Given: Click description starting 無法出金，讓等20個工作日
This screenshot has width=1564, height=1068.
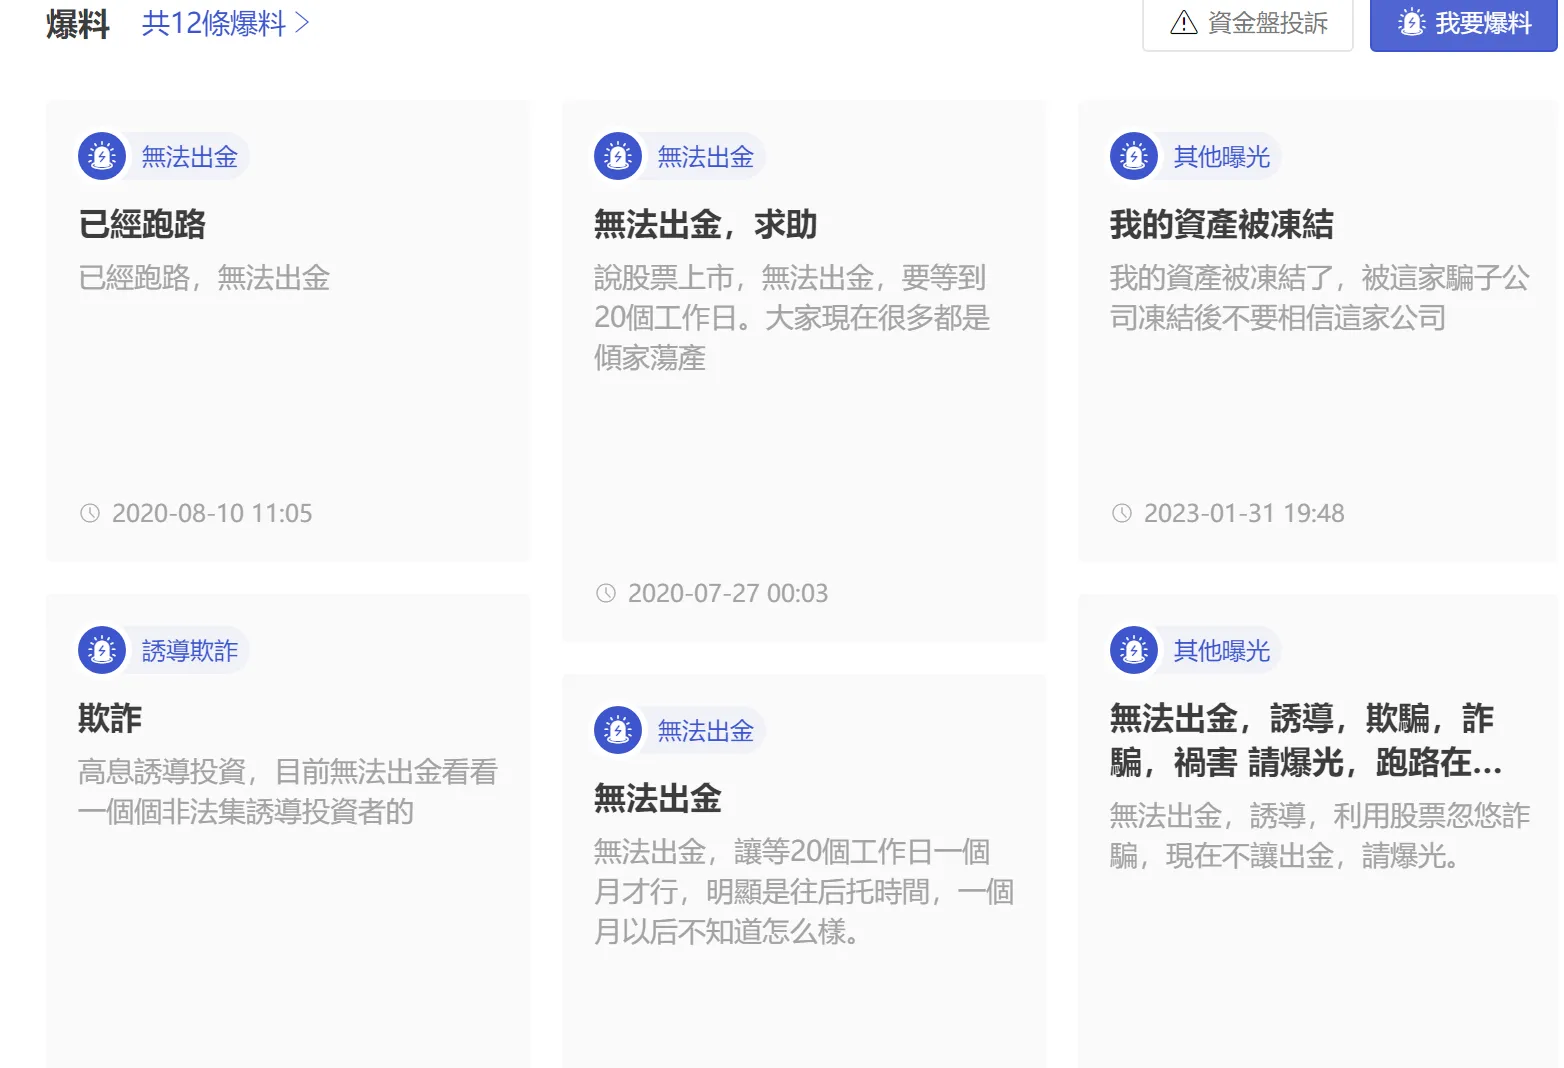Looking at the screenshot, I should point(804,891).
